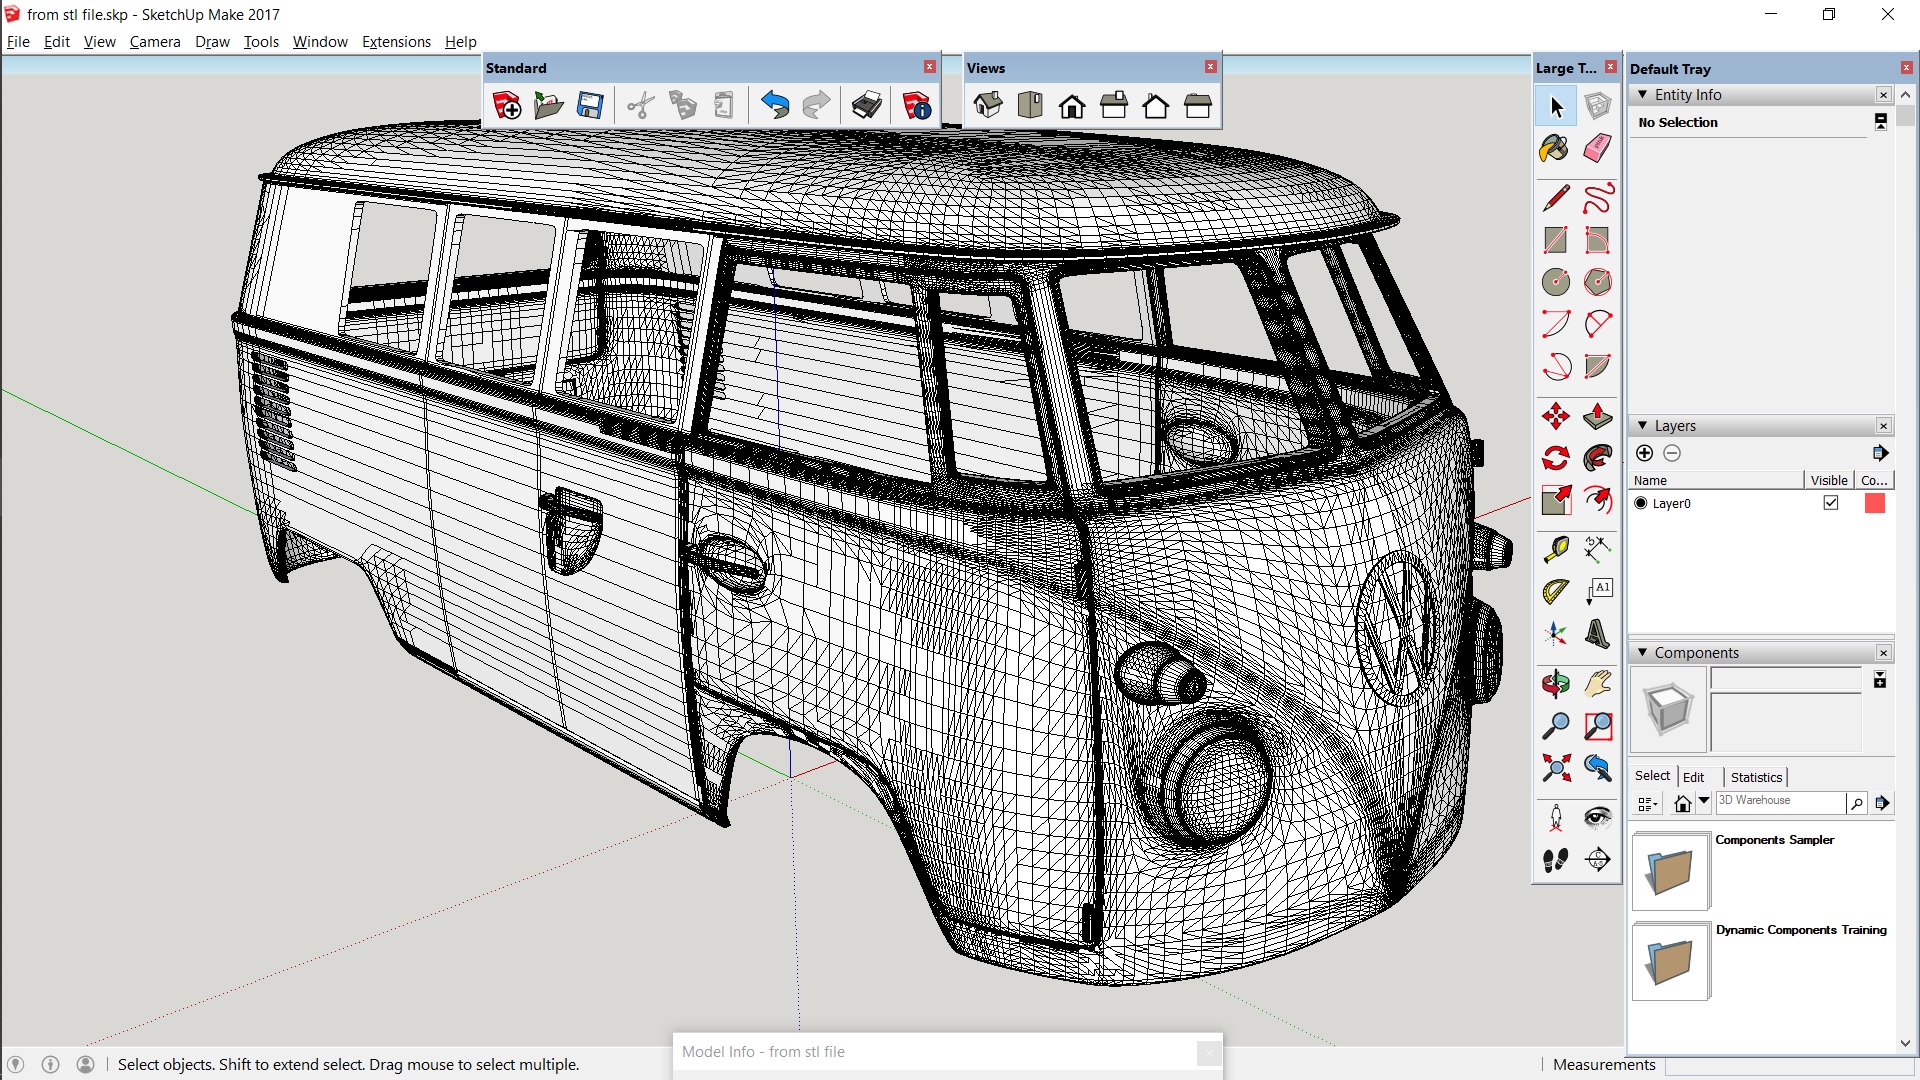This screenshot has width=1920, height=1080.
Task: Select the Rectangle tool
Action: (x=1555, y=240)
